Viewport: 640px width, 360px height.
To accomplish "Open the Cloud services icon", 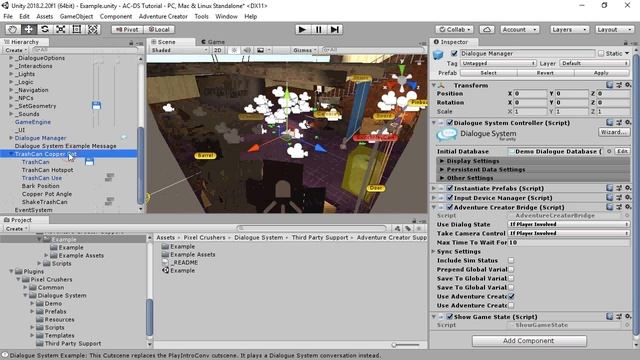I will 487,29.
